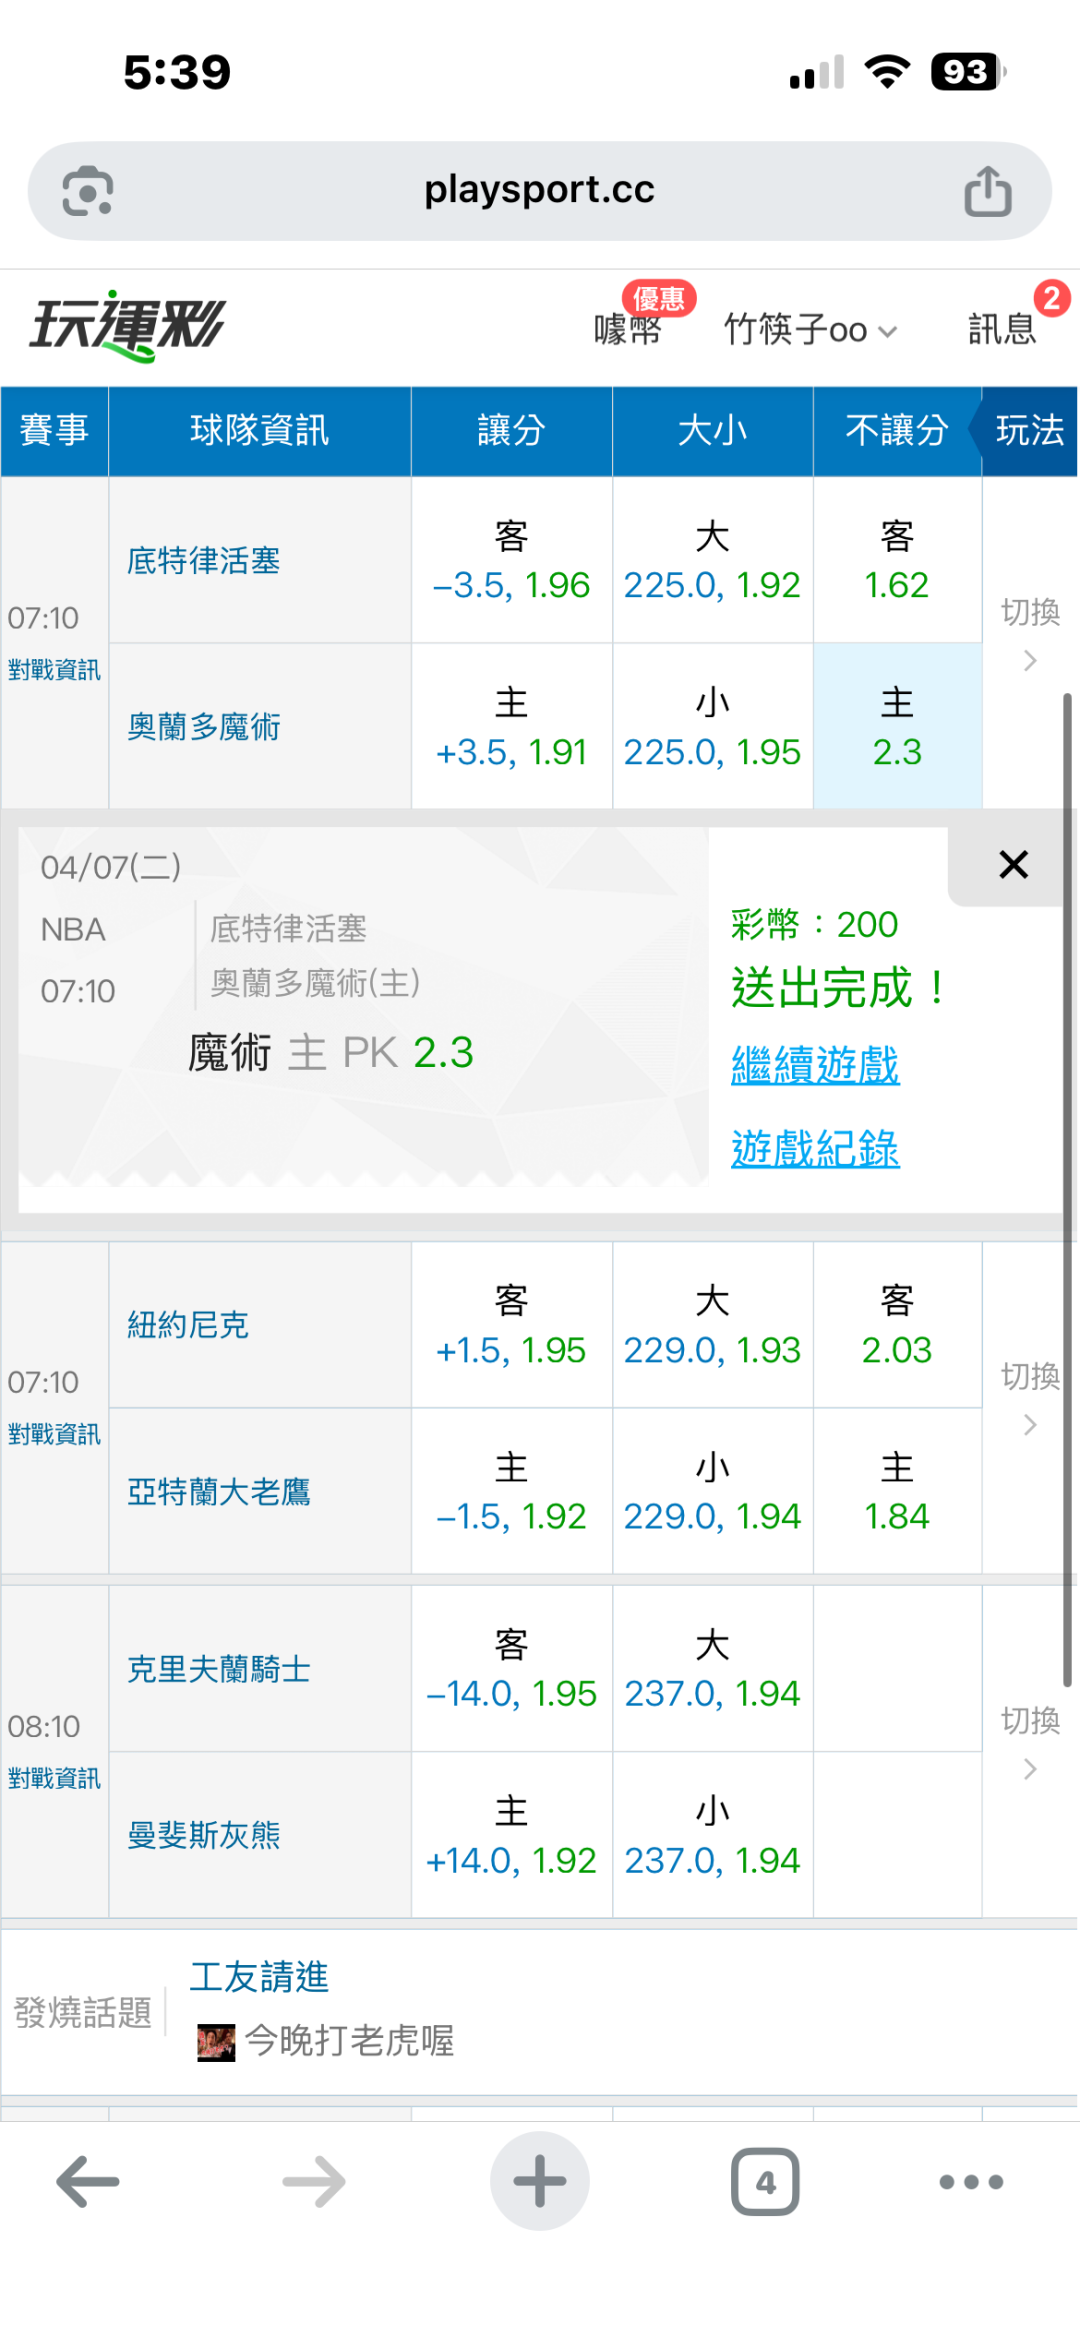Open 奧蘭多魔術 team info
The height and width of the screenshot is (2337, 1080).
(x=204, y=727)
